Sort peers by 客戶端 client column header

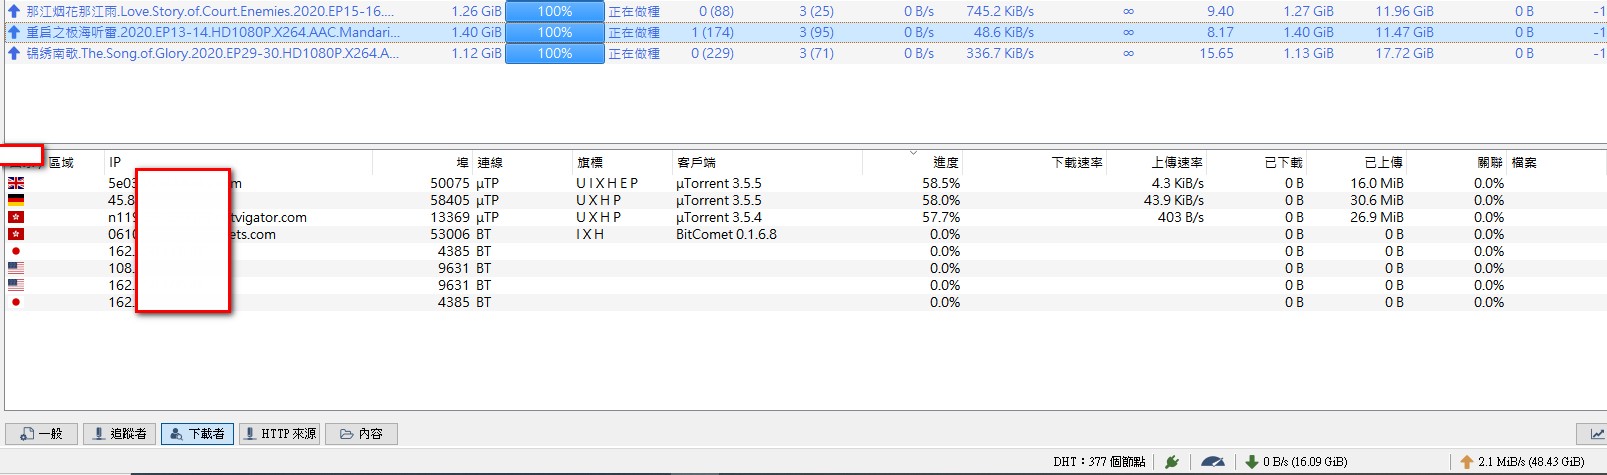[x=696, y=162]
